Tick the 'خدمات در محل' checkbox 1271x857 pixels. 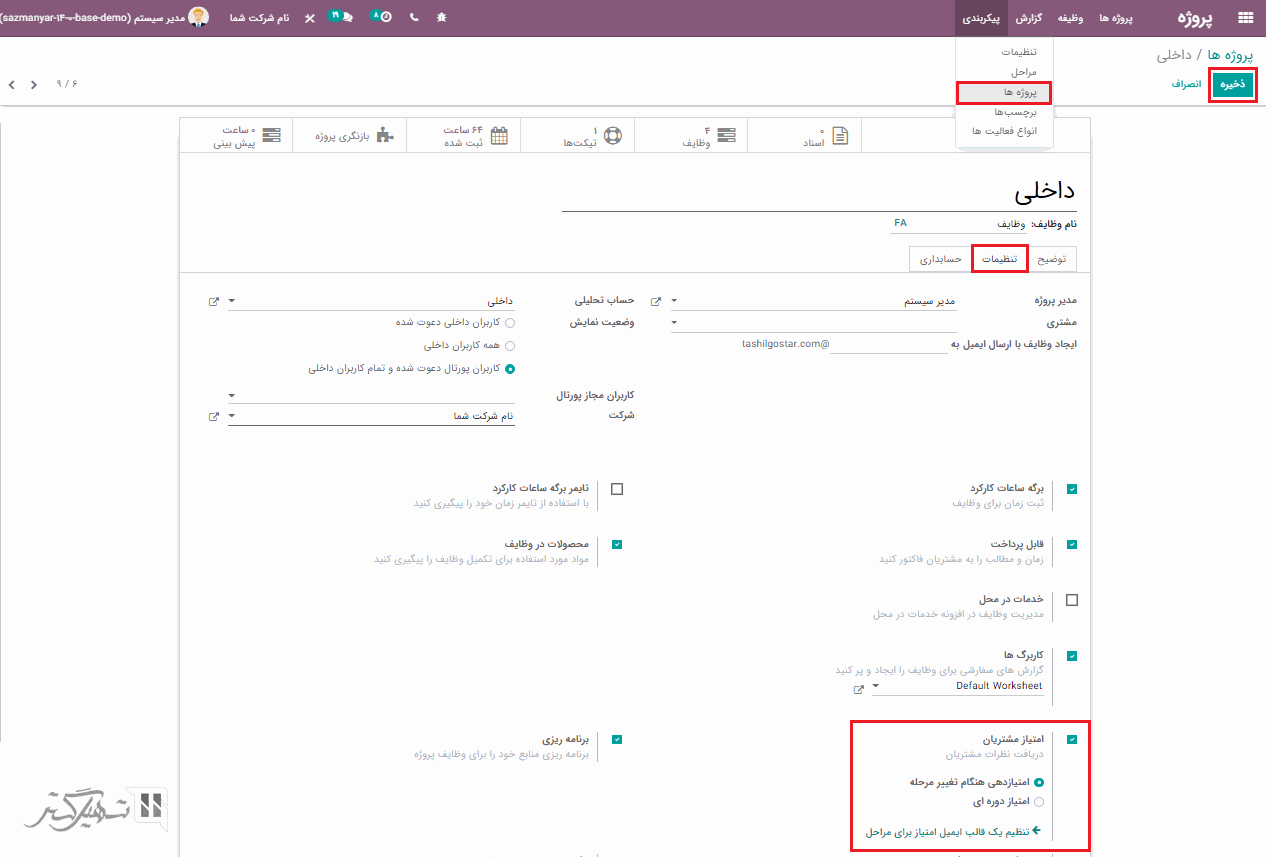coord(1072,600)
